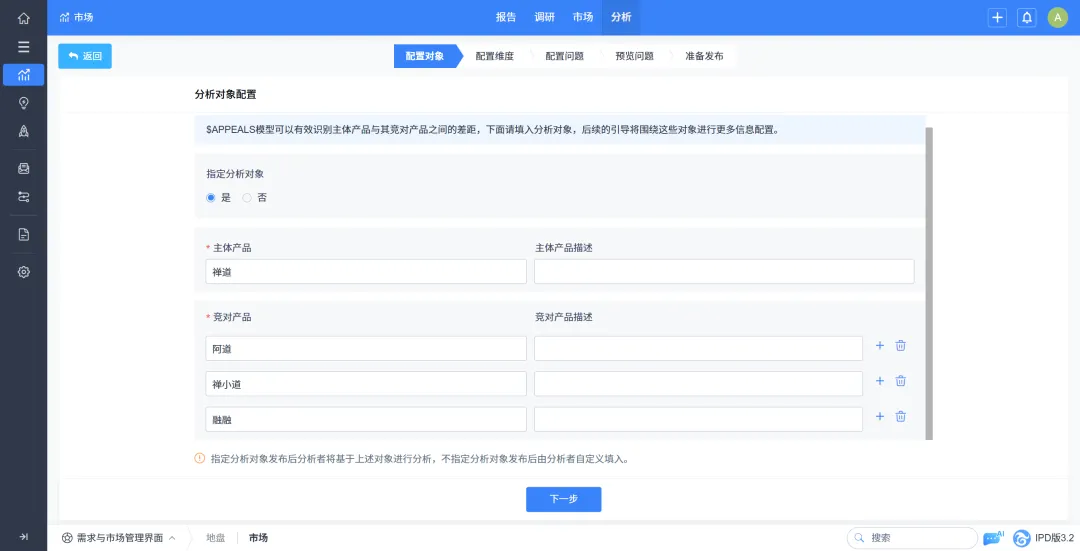
Task: Focus the competitor field containing 融融
Action: [x=366, y=419]
